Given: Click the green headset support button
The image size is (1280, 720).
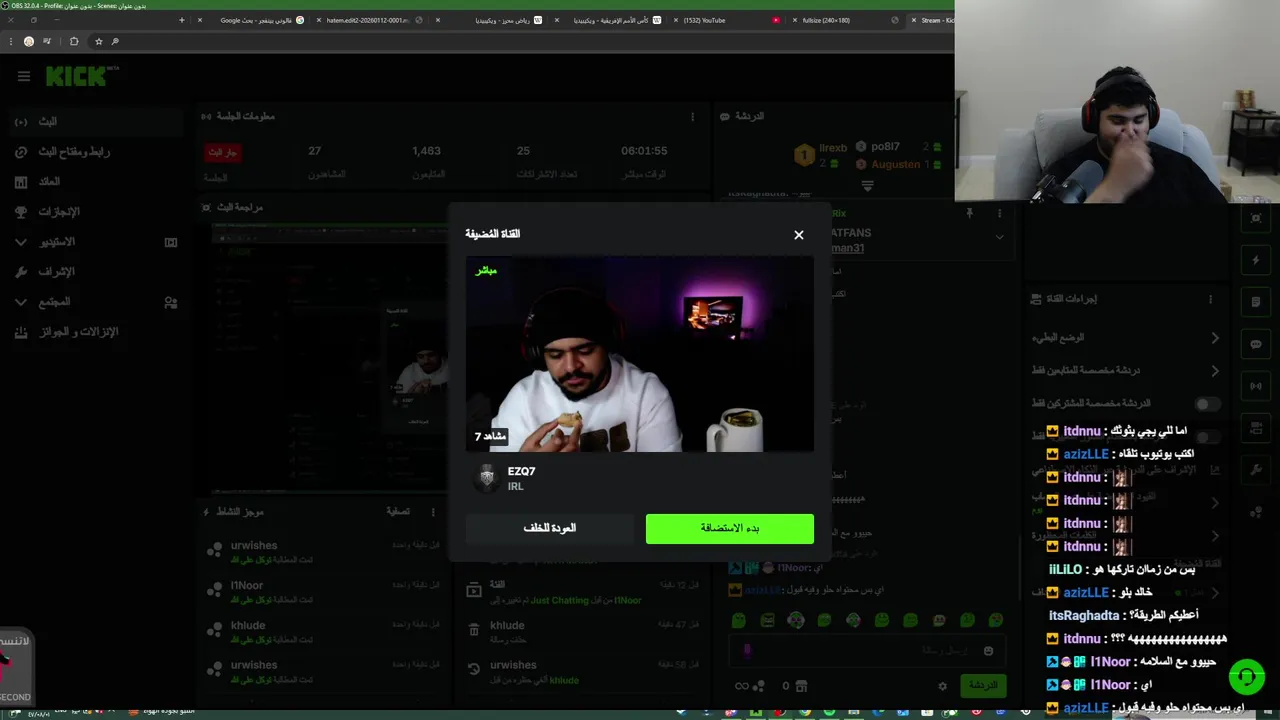Looking at the screenshot, I should pos(1246,677).
